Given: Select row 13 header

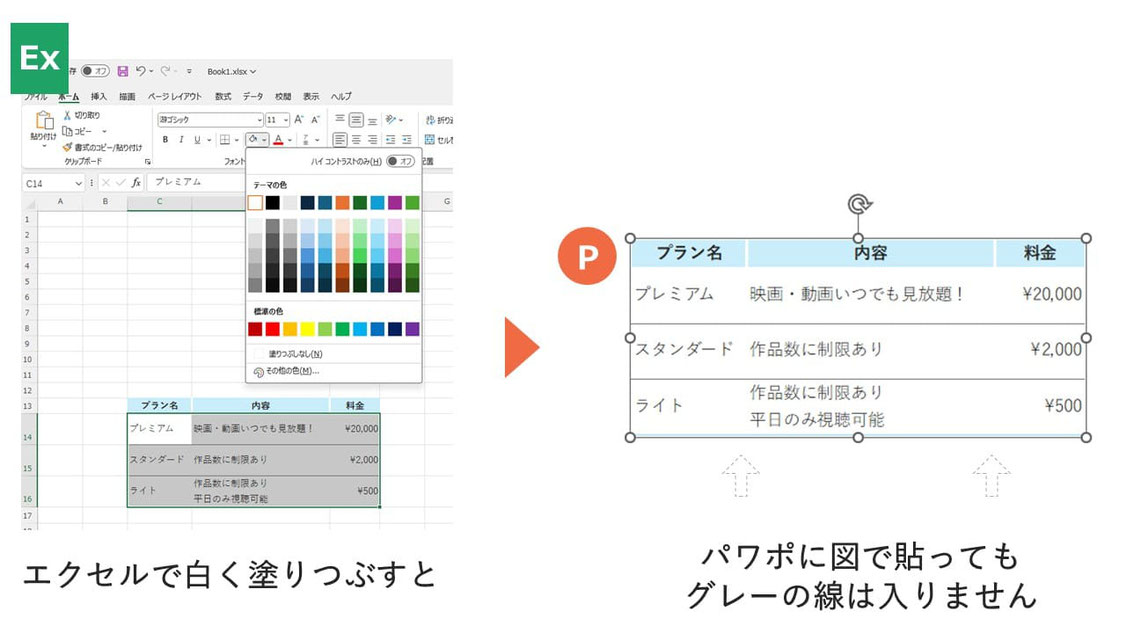Looking at the screenshot, I should tap(28, 406).
